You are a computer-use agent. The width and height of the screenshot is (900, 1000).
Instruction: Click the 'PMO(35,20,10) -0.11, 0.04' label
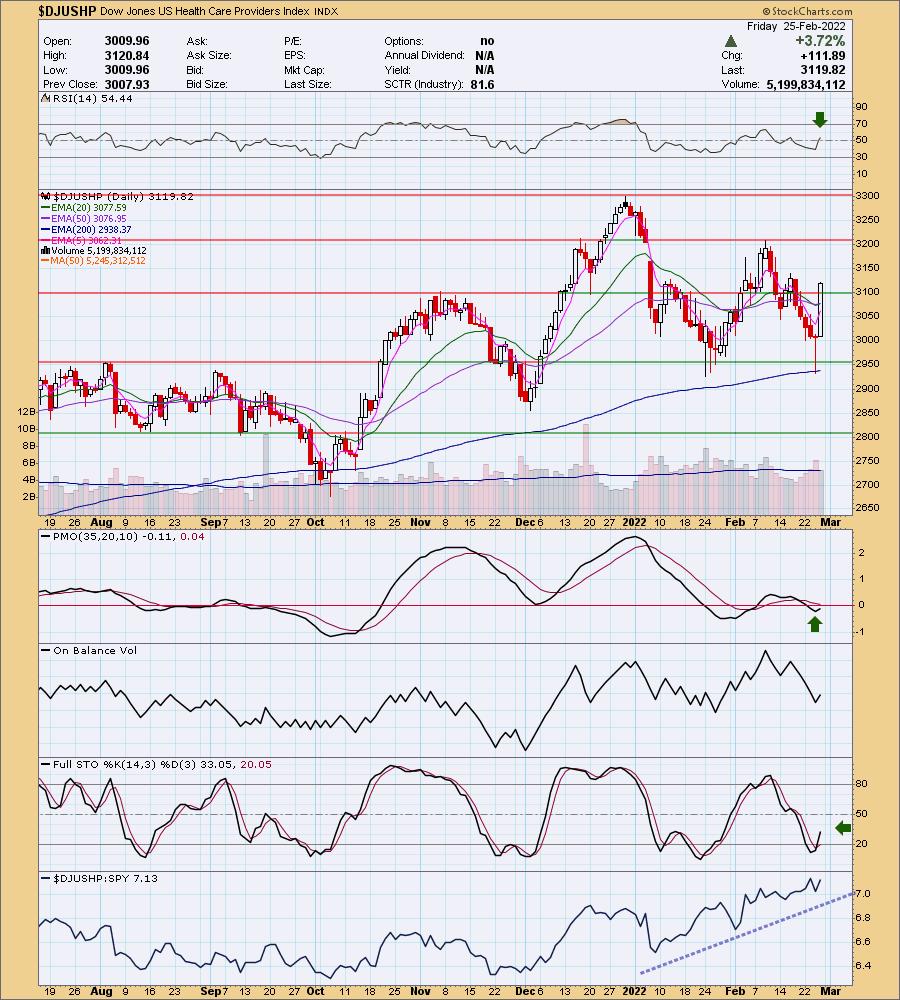(x=129, y=536)
